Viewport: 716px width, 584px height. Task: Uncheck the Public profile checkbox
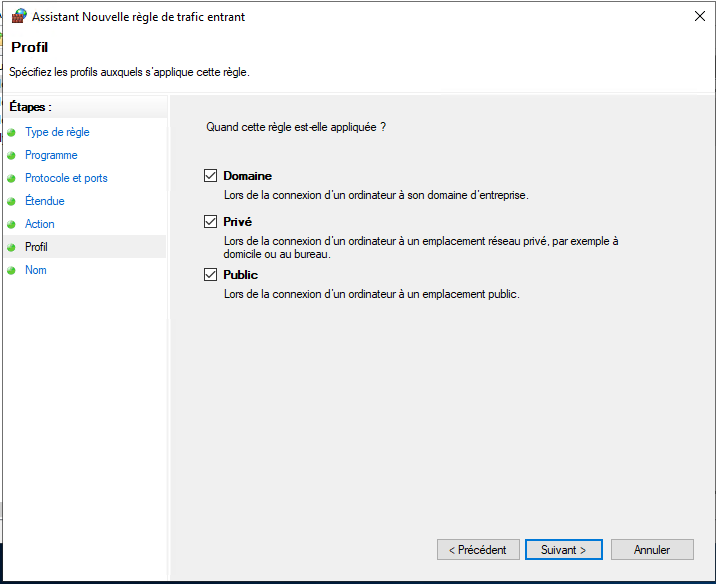[210, 275]
